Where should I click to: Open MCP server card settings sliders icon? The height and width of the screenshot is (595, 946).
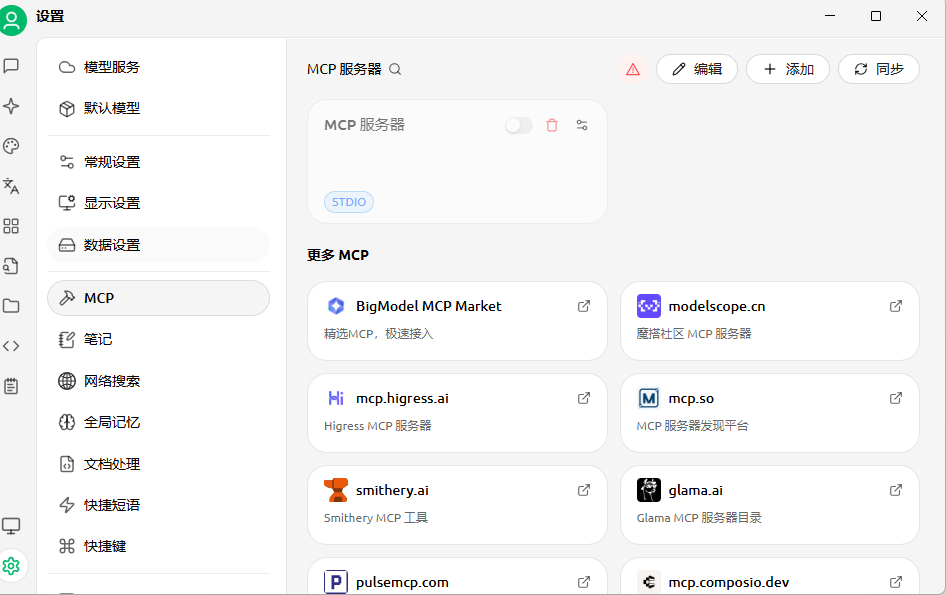(x=582, y=125)
